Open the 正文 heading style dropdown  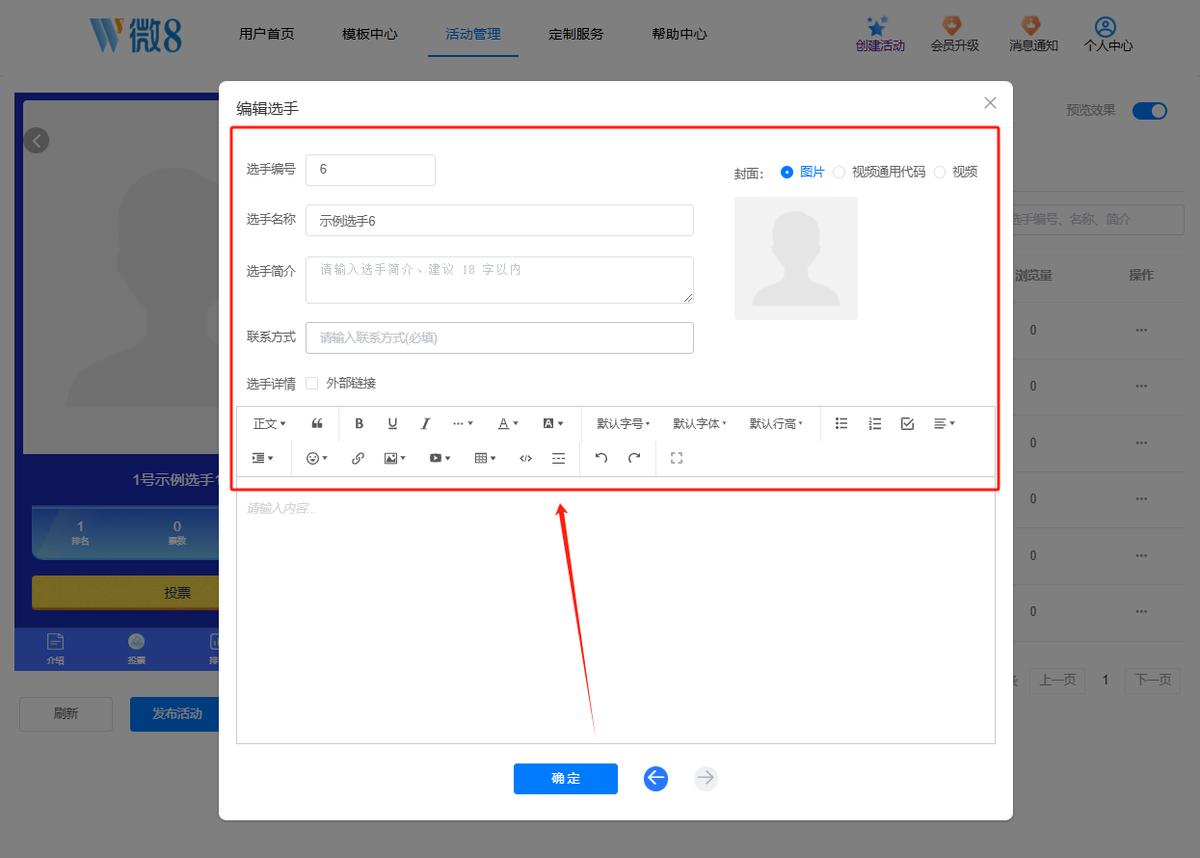pyautogui.click(x=269, y=424)
